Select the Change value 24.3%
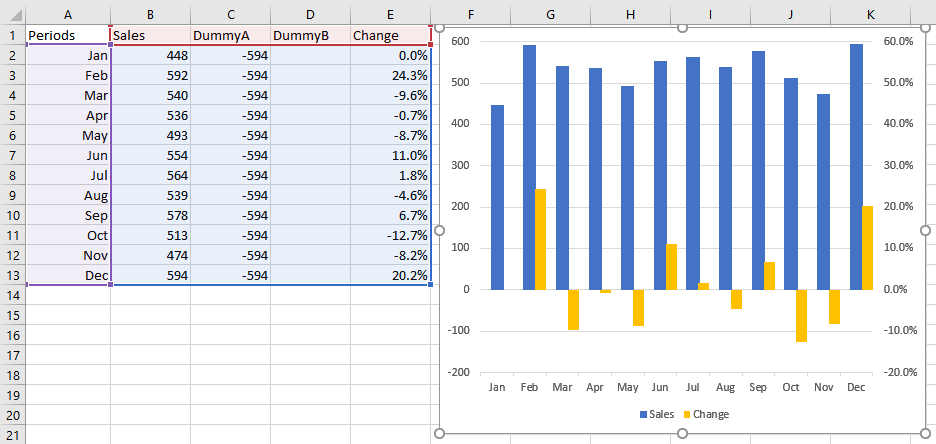The image size is (936, 444). (390, 75)
